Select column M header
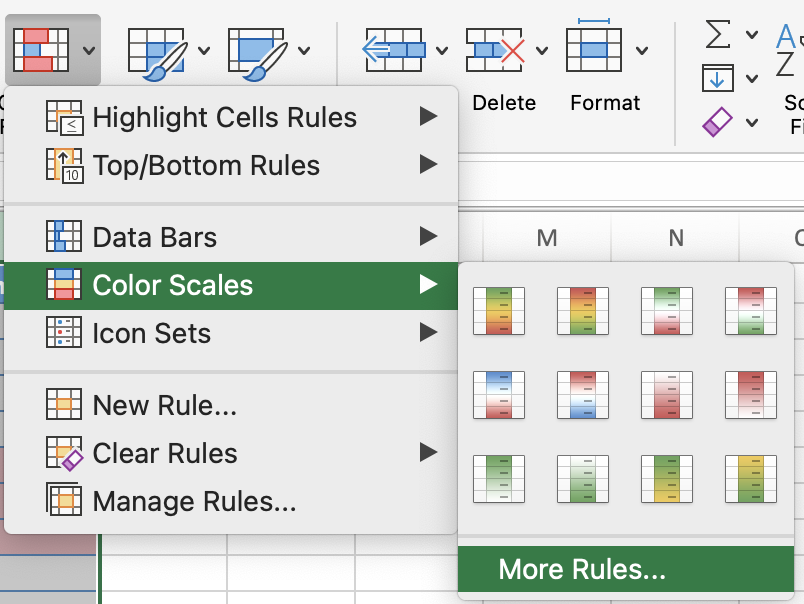The width and height of the screenshot is (804, 604). click(x=546, y=238)
